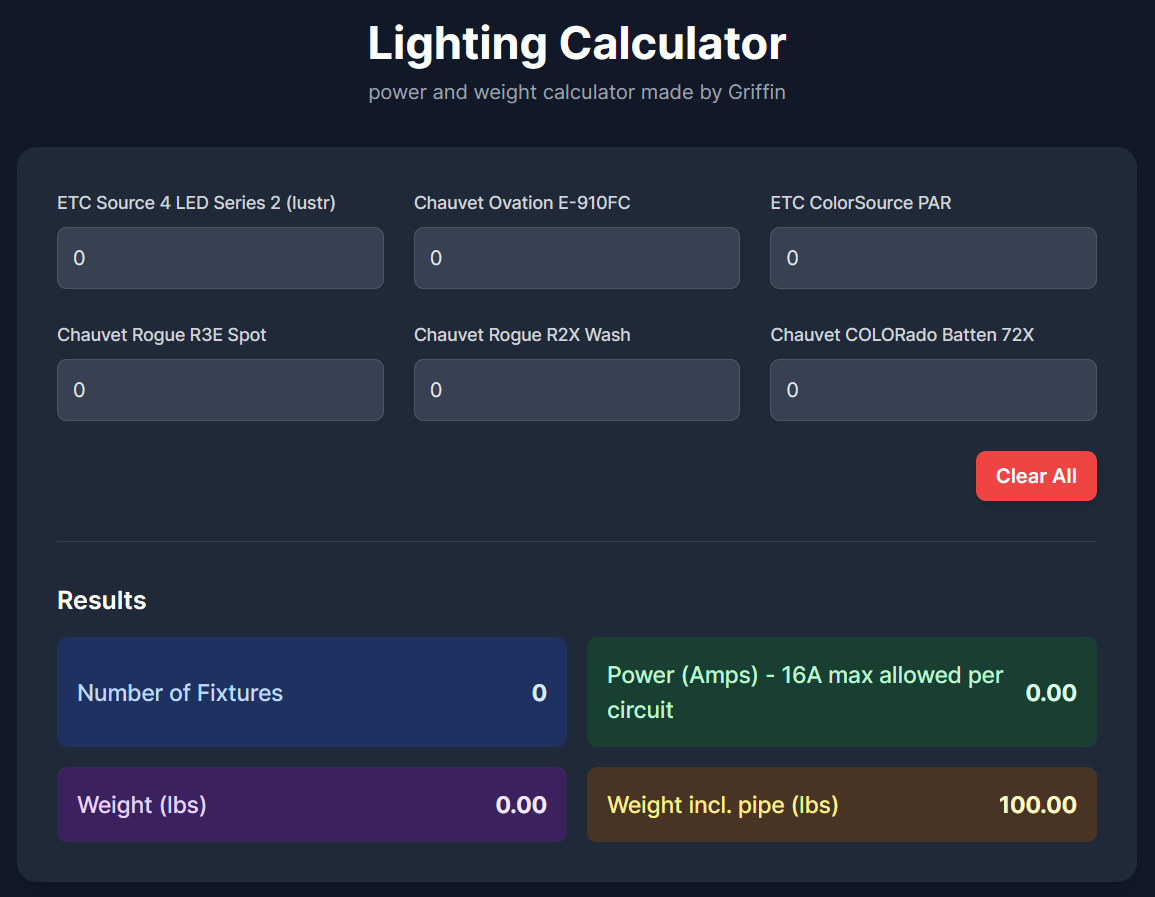Select the Weight (lbs) result card
This screenshot has height=897, width=1155.
tap(311, 804)
